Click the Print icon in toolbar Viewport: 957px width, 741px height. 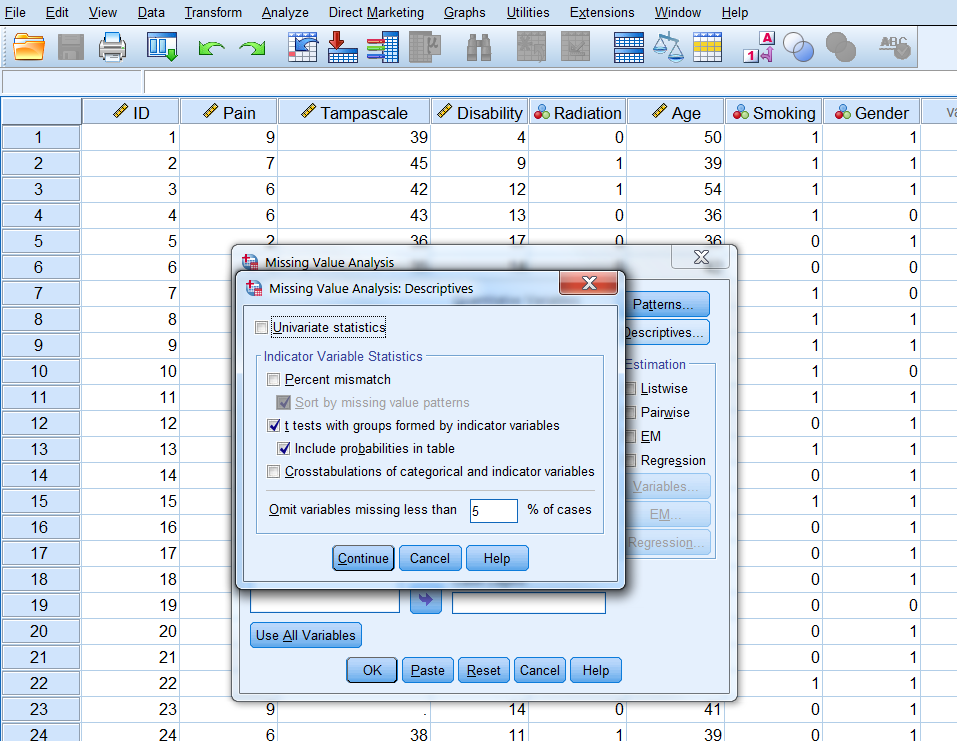point(112,46)
